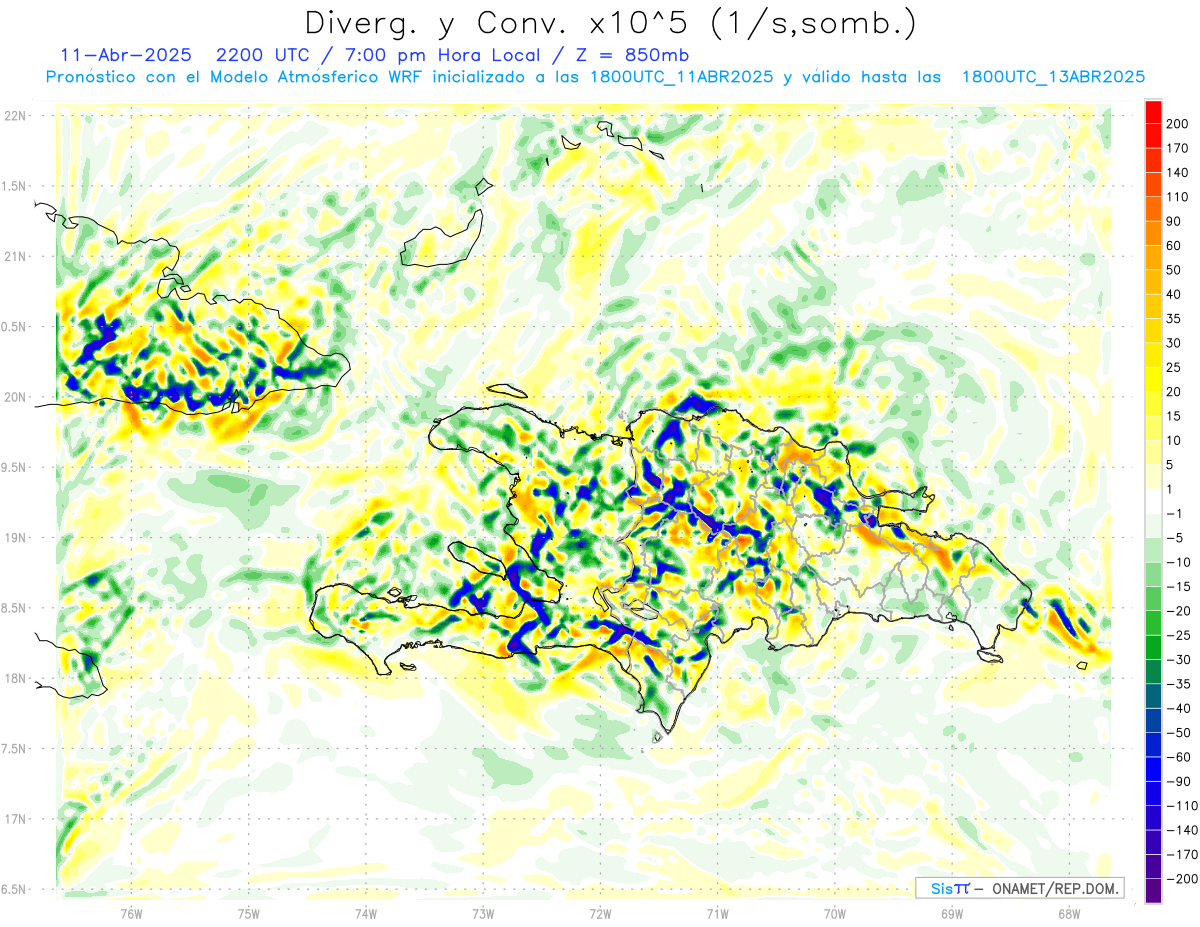Click the '-40' color bar label
Viewport: 1200px width, 927px height.
(1179, 709)
